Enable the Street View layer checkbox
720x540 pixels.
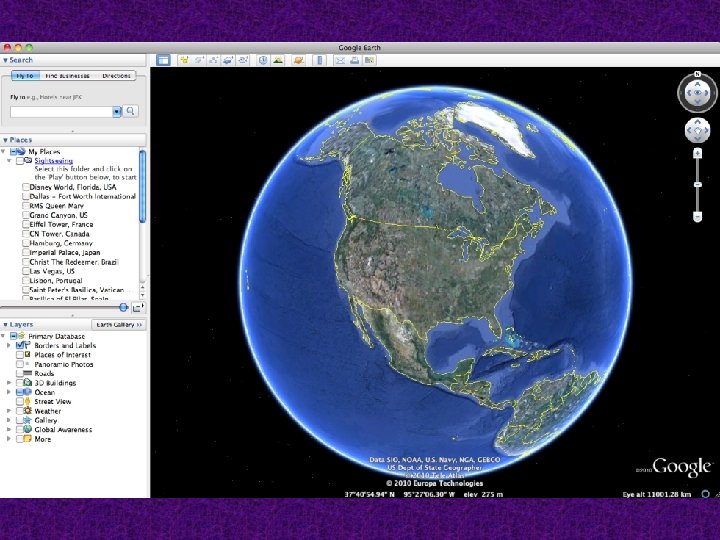coord(20,401)
